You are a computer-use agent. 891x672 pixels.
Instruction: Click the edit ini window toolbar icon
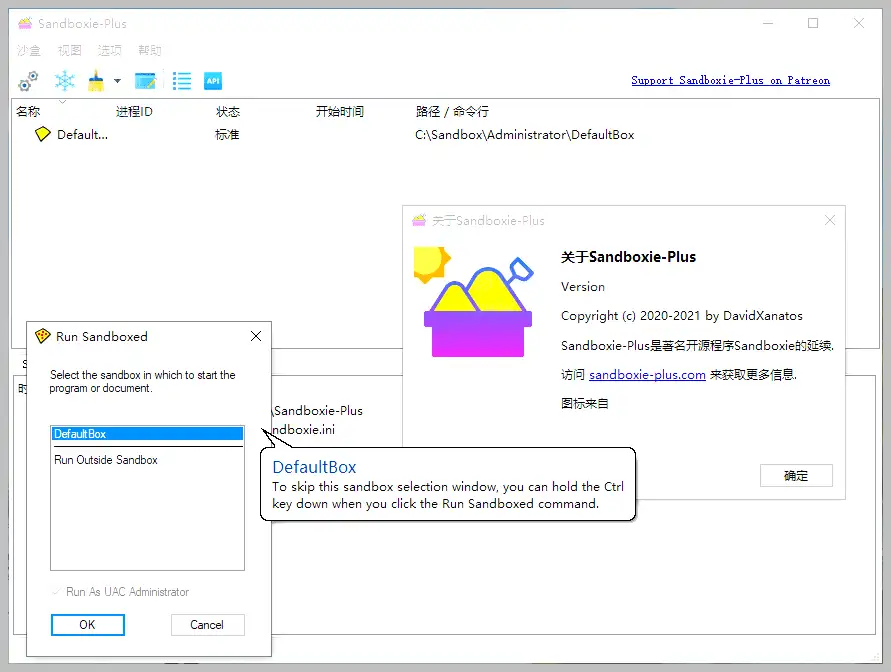146,81
